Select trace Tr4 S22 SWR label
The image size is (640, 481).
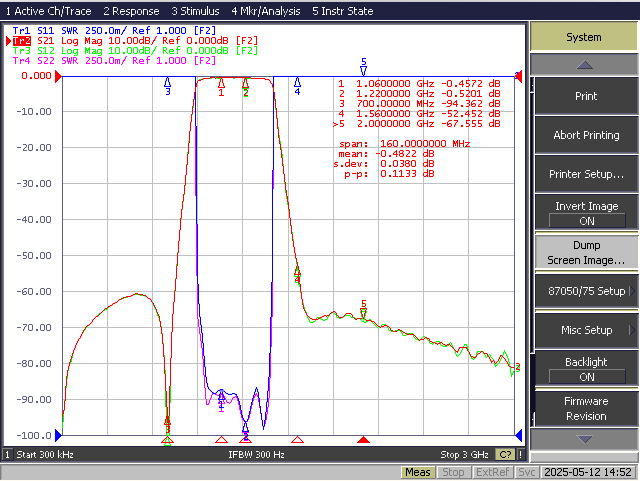pyautogui.click(x=114, y=61)
